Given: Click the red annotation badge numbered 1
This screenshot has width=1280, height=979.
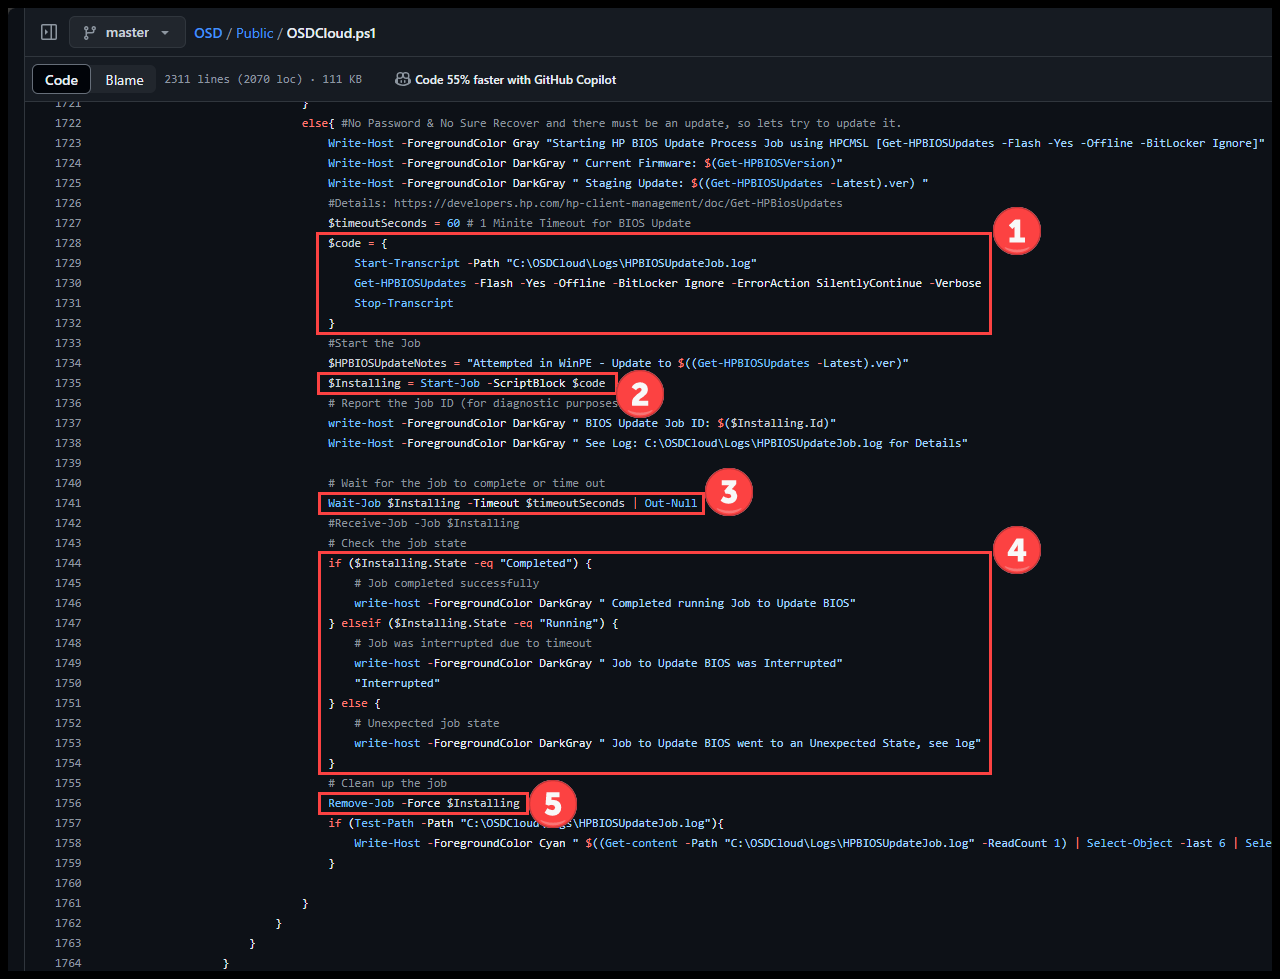Looking at the screenshot, I should pyautogui.click(x=1016, y=233).
